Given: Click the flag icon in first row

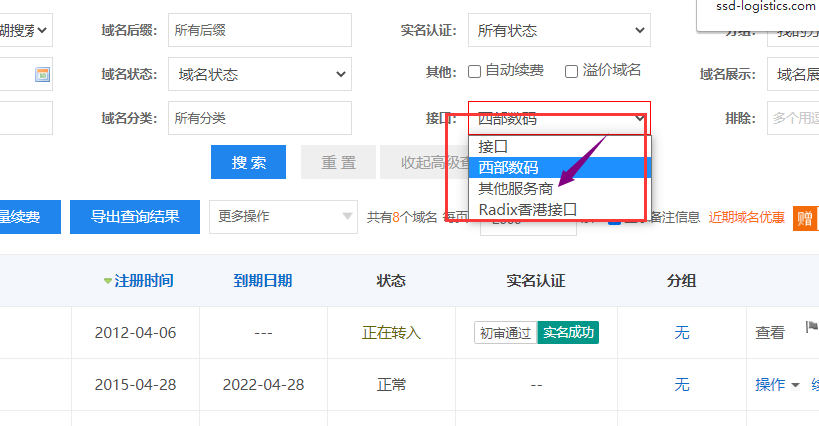Looking at the screenshot, I should click(x=811, y=331).
